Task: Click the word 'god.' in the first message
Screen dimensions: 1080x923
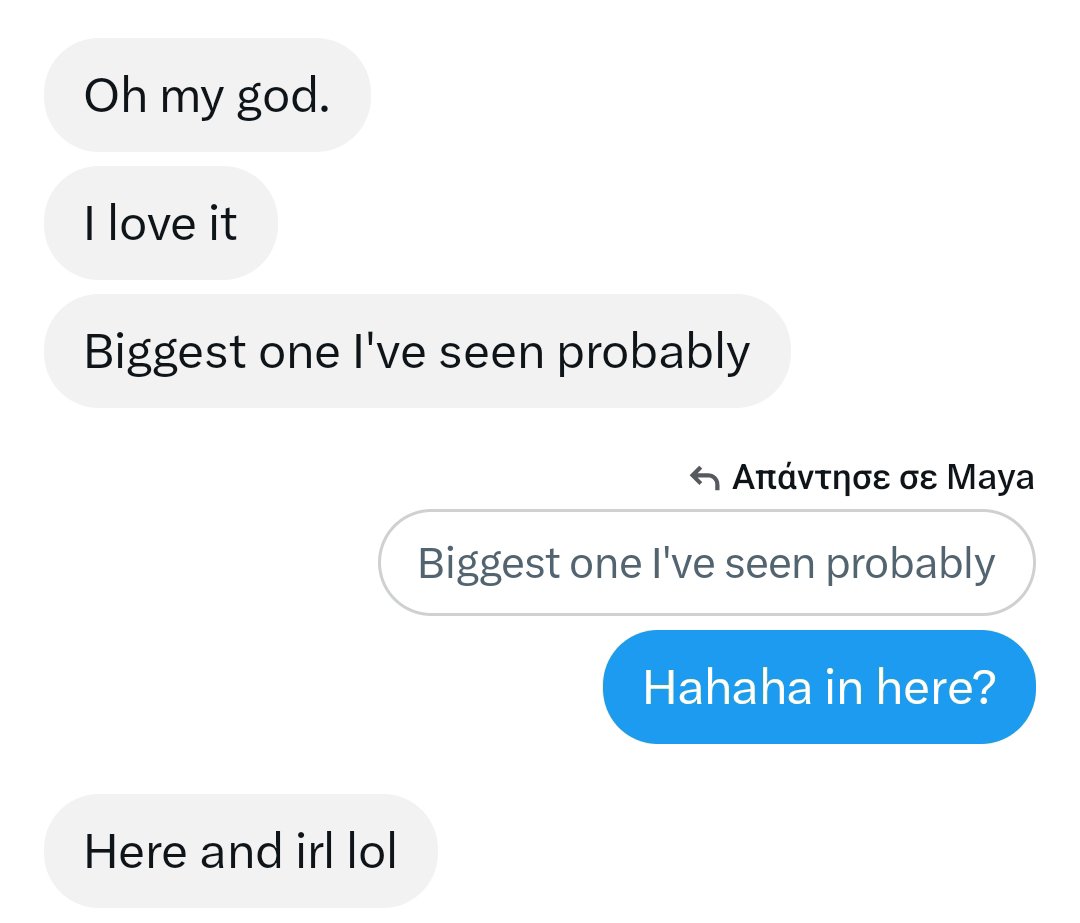Action: tap(283, 98)
